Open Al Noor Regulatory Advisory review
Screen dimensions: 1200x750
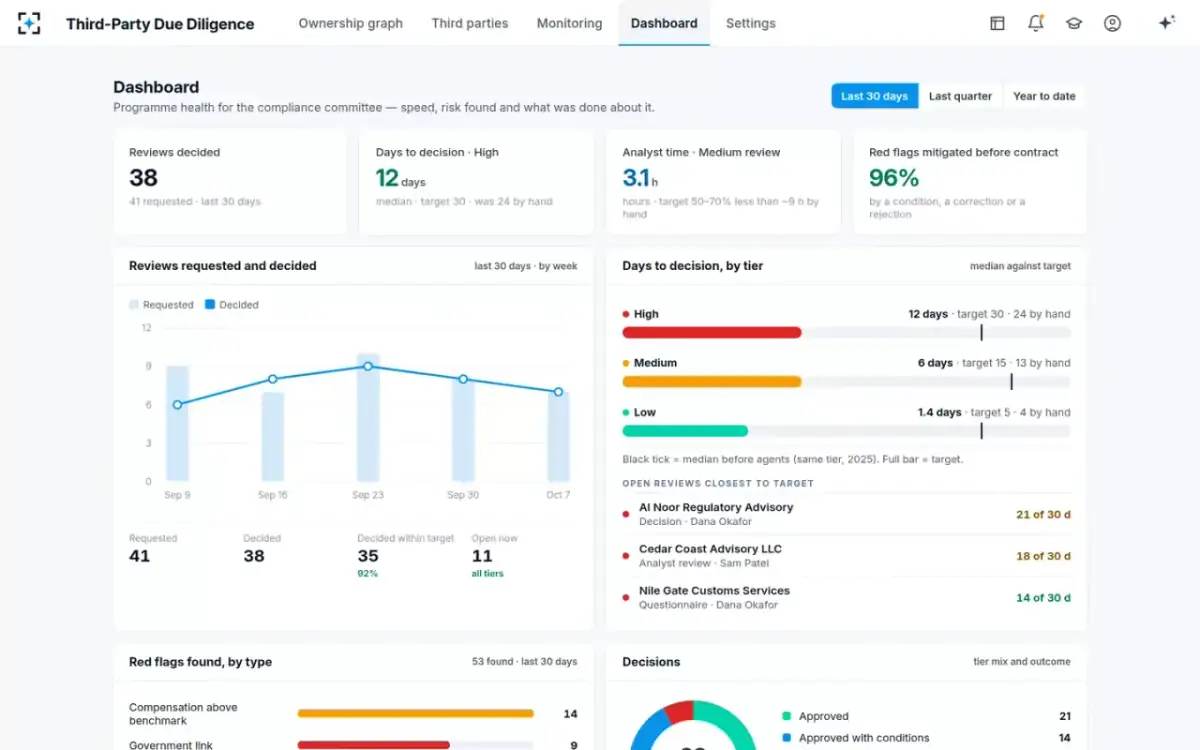(x=846, y=514)
